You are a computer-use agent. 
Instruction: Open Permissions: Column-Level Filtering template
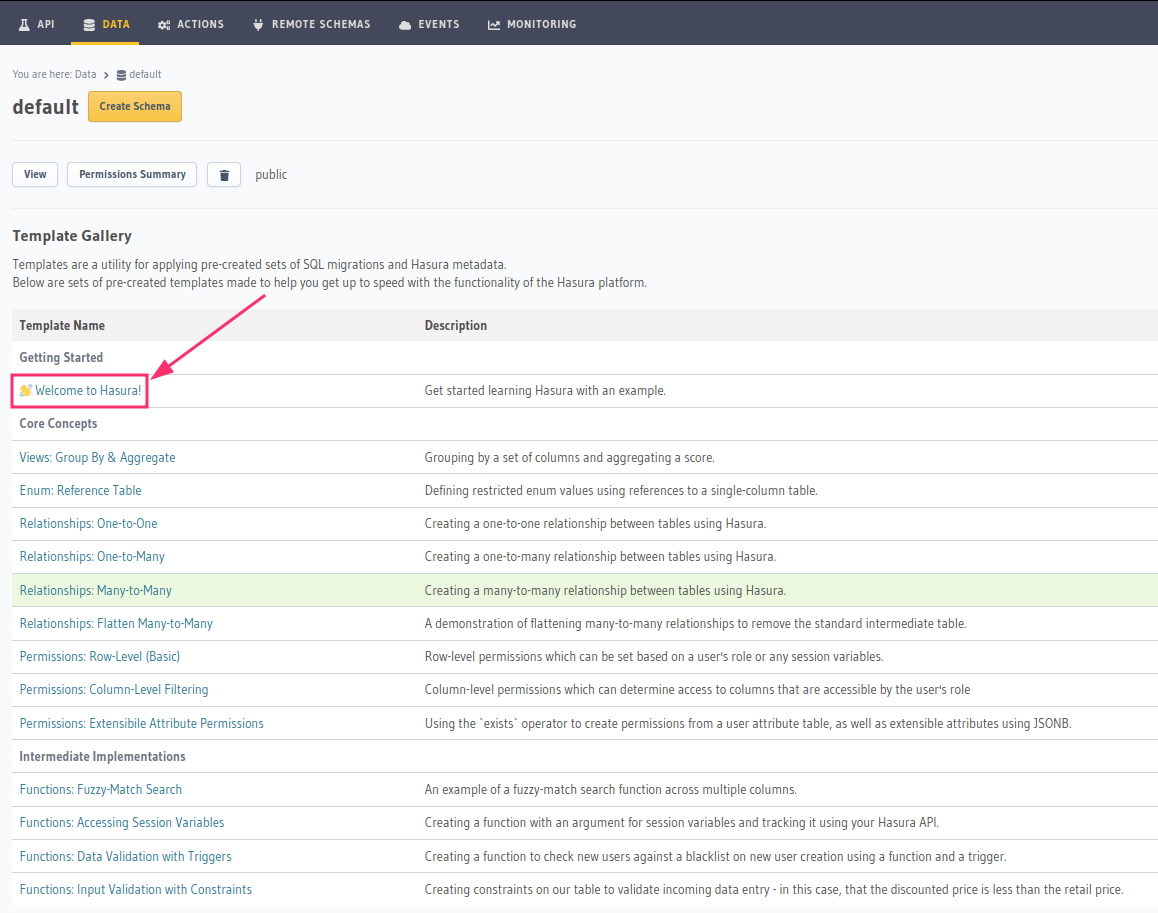(x=114, y=689)
